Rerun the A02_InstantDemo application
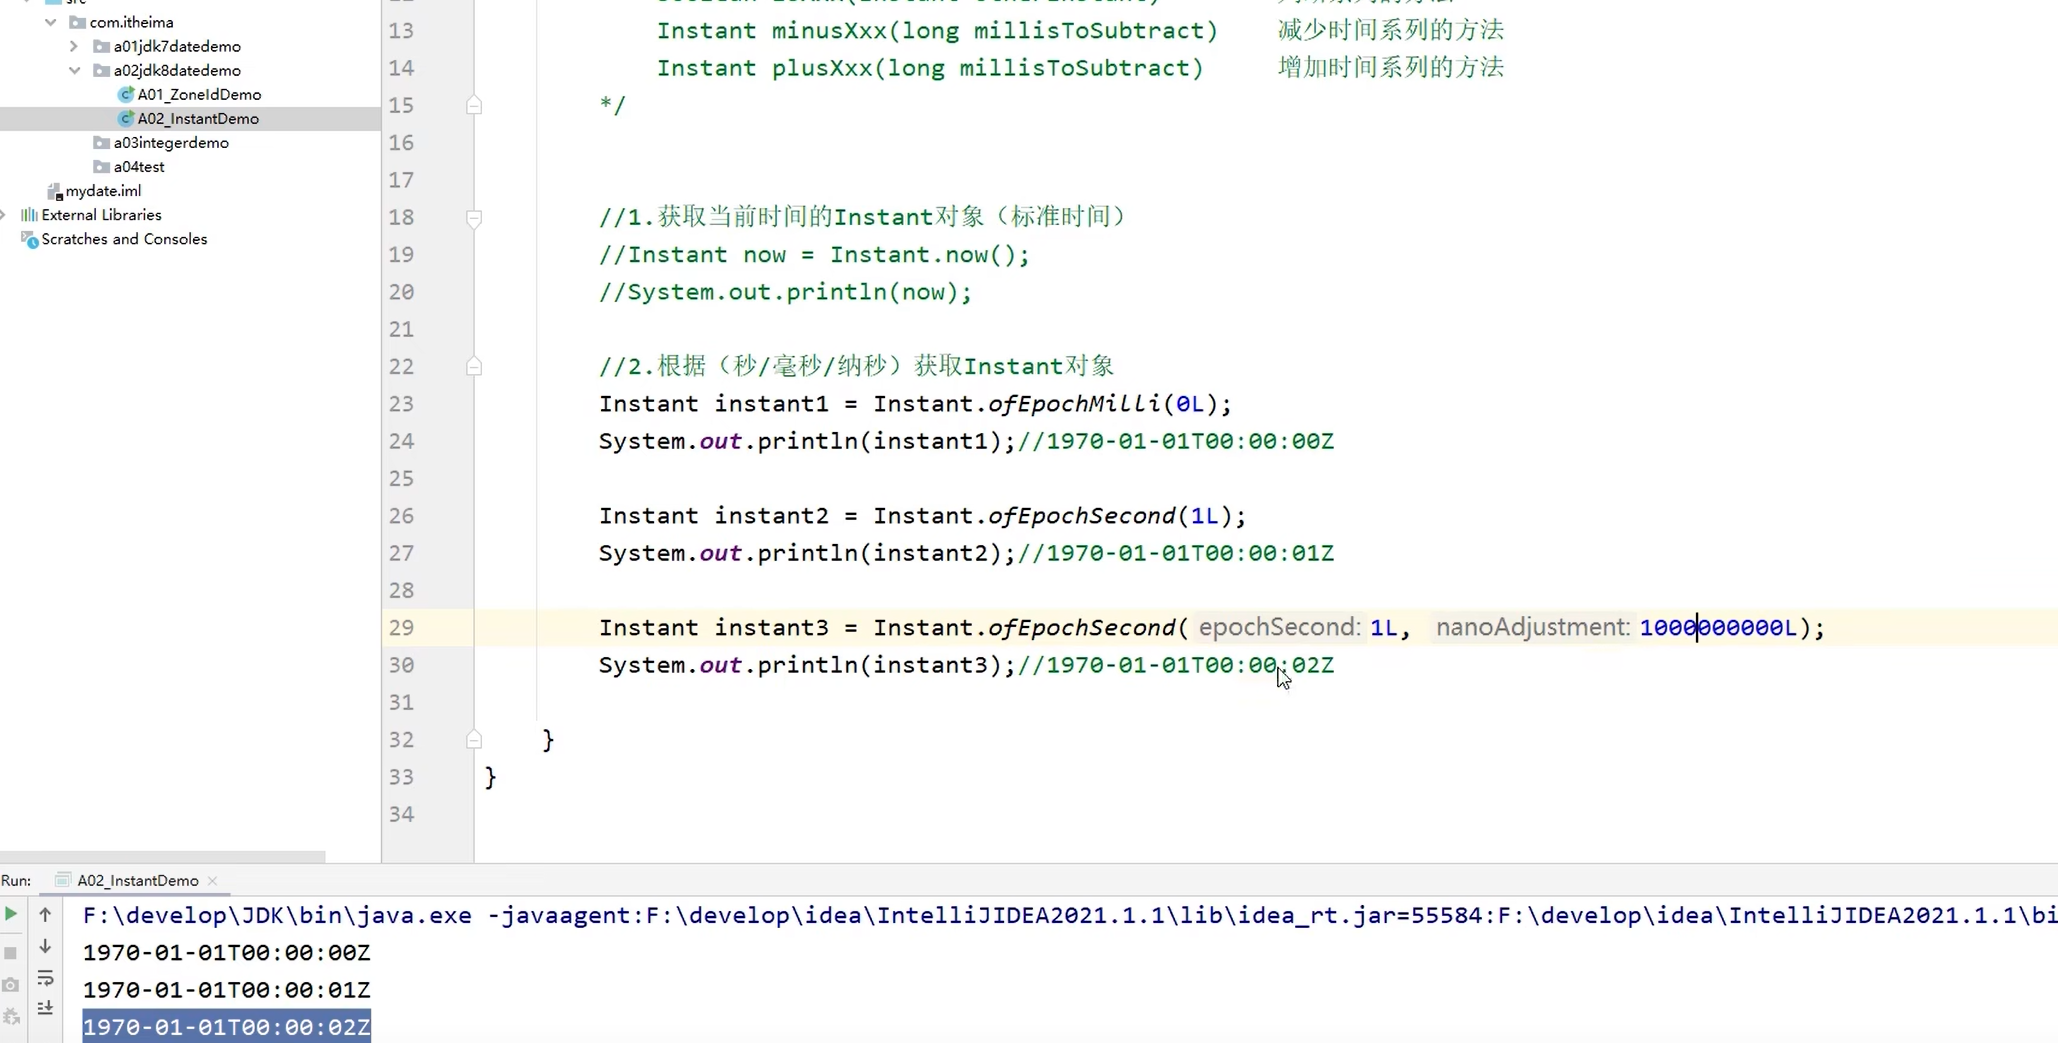This screenshot has width=2058, height=1043. 10,914
